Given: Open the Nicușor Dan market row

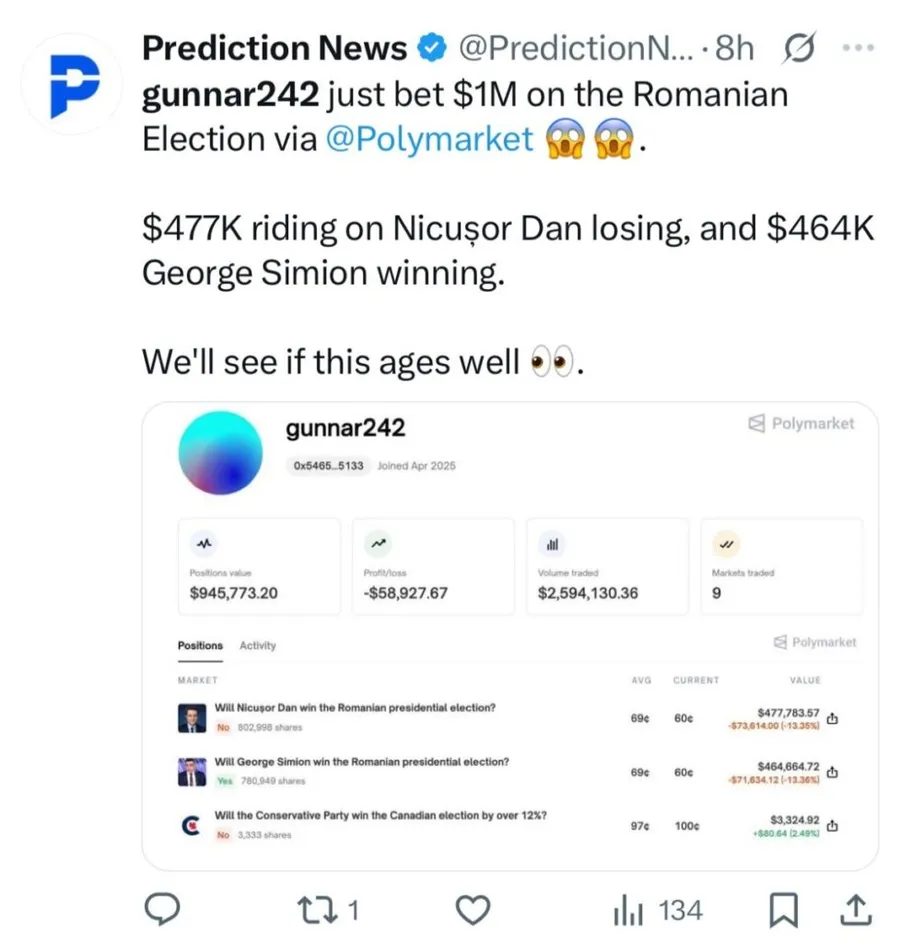Looking at the screenshot, I should pyautogui.click(x=508, y=717).
